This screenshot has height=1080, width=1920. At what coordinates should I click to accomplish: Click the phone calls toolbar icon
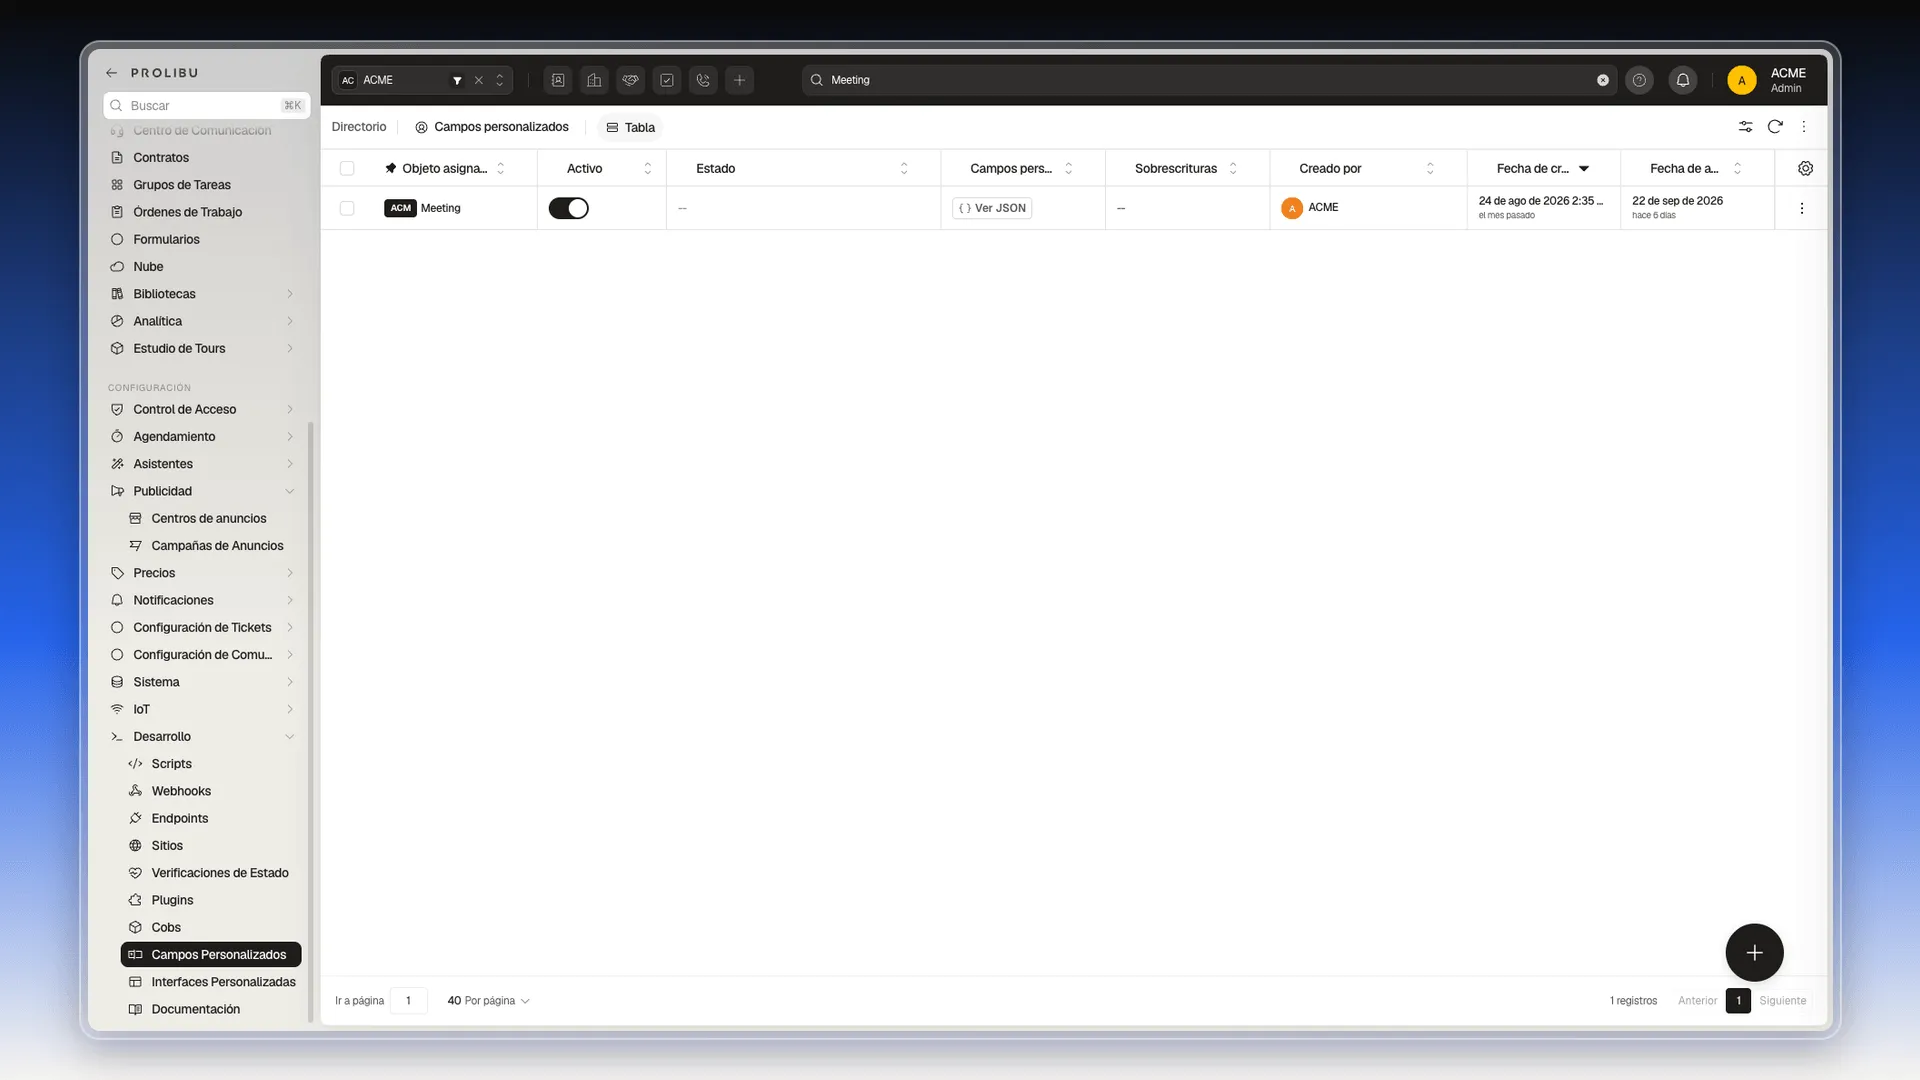pyautogui.click(x=703, y=80)
